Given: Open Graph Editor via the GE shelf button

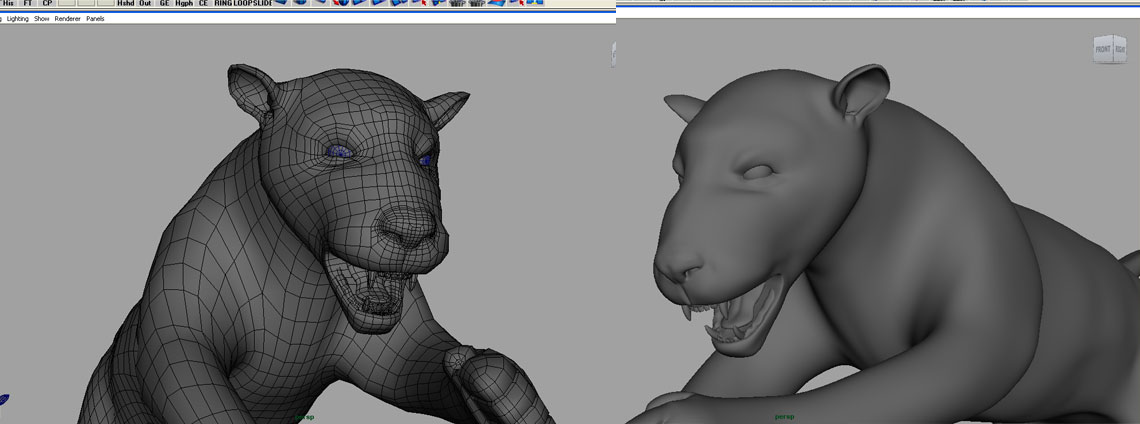Looking at the screenshot, I should tap(164, 3).
